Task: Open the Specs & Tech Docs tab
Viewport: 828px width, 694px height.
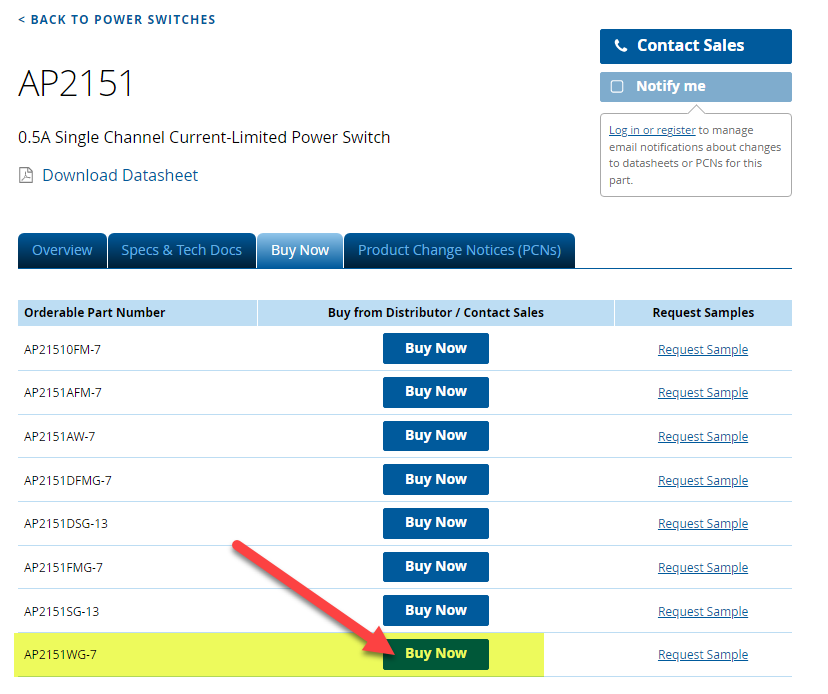Action: pyautogui.click(x=181, y=250)
